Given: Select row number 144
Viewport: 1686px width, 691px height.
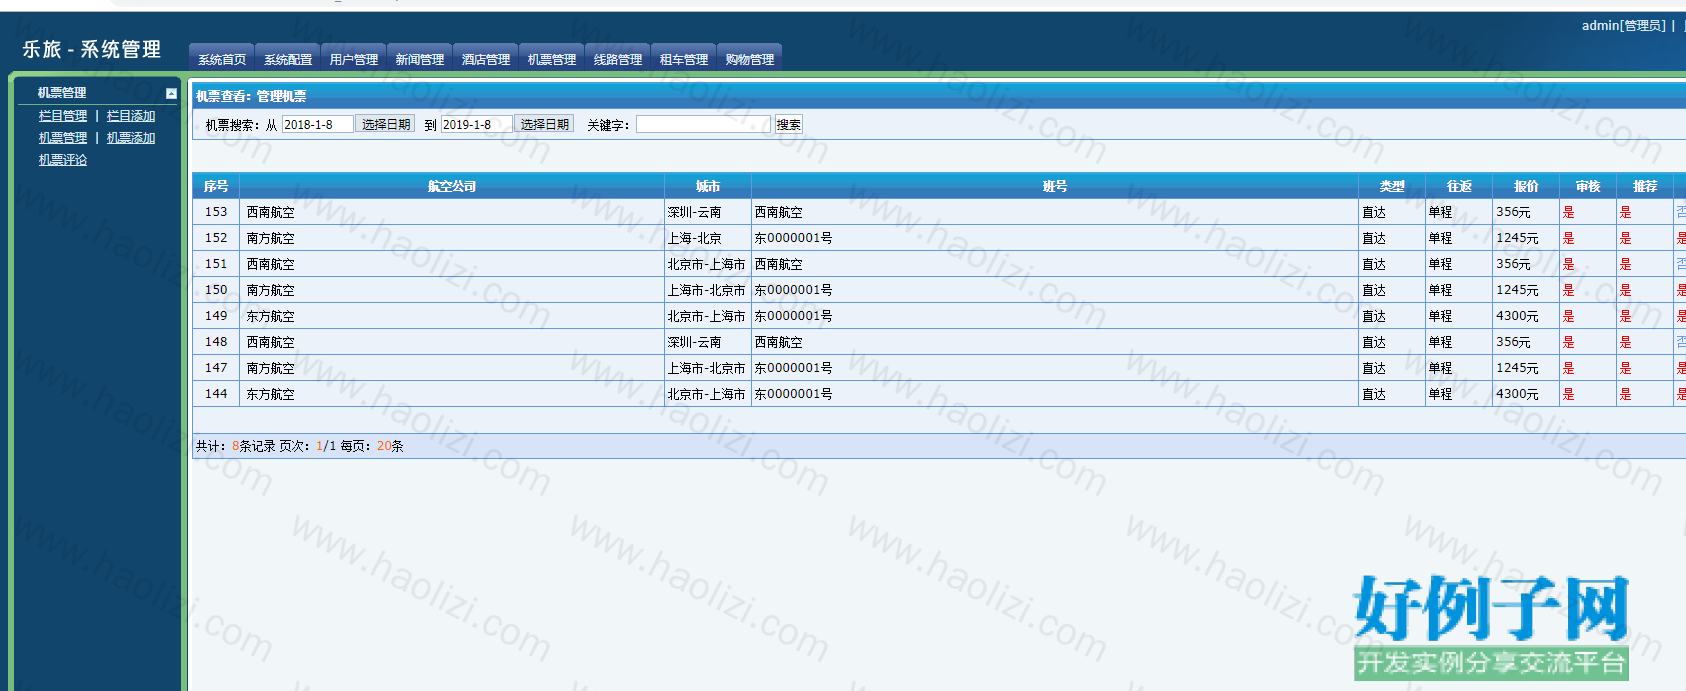Looking at the screenshot, I should pos(216,394).
